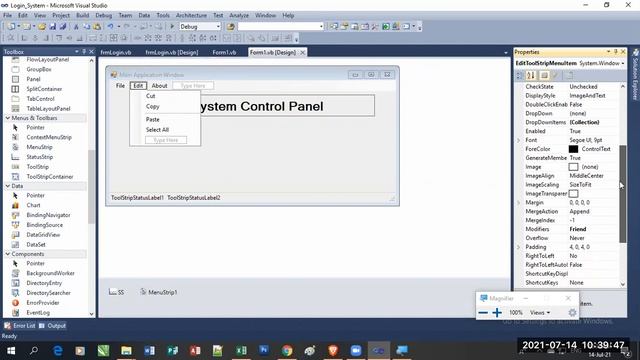The height and width of the screenshot is (360, 640).
Task: Click the Open File folder icon
Action: coord(42,27)
